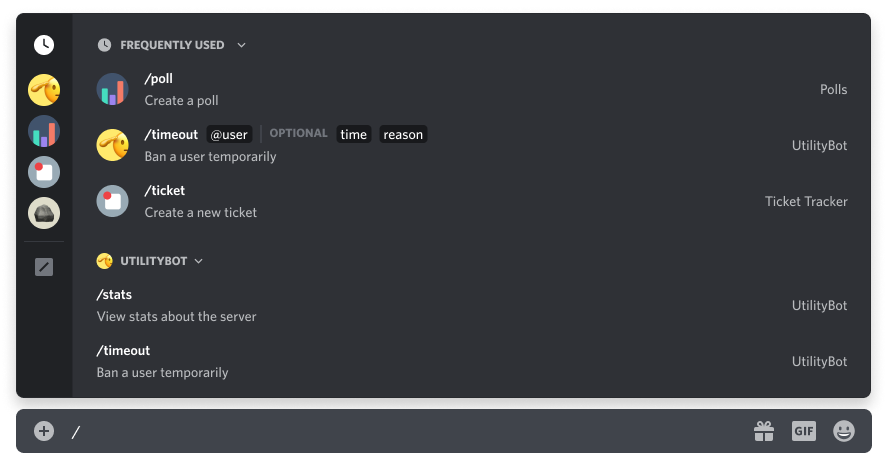
Task: Open the GIF picker
Action: (804, 431)
